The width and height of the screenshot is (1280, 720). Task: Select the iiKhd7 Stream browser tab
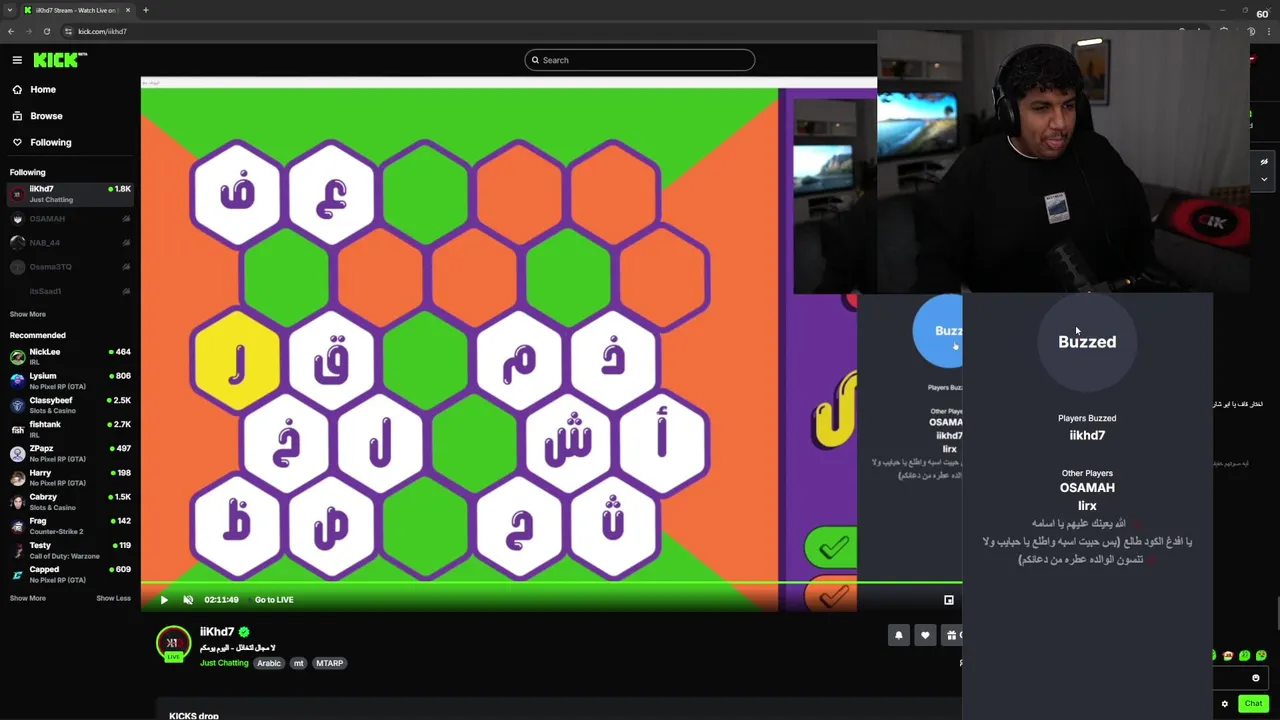click(78, 10)
